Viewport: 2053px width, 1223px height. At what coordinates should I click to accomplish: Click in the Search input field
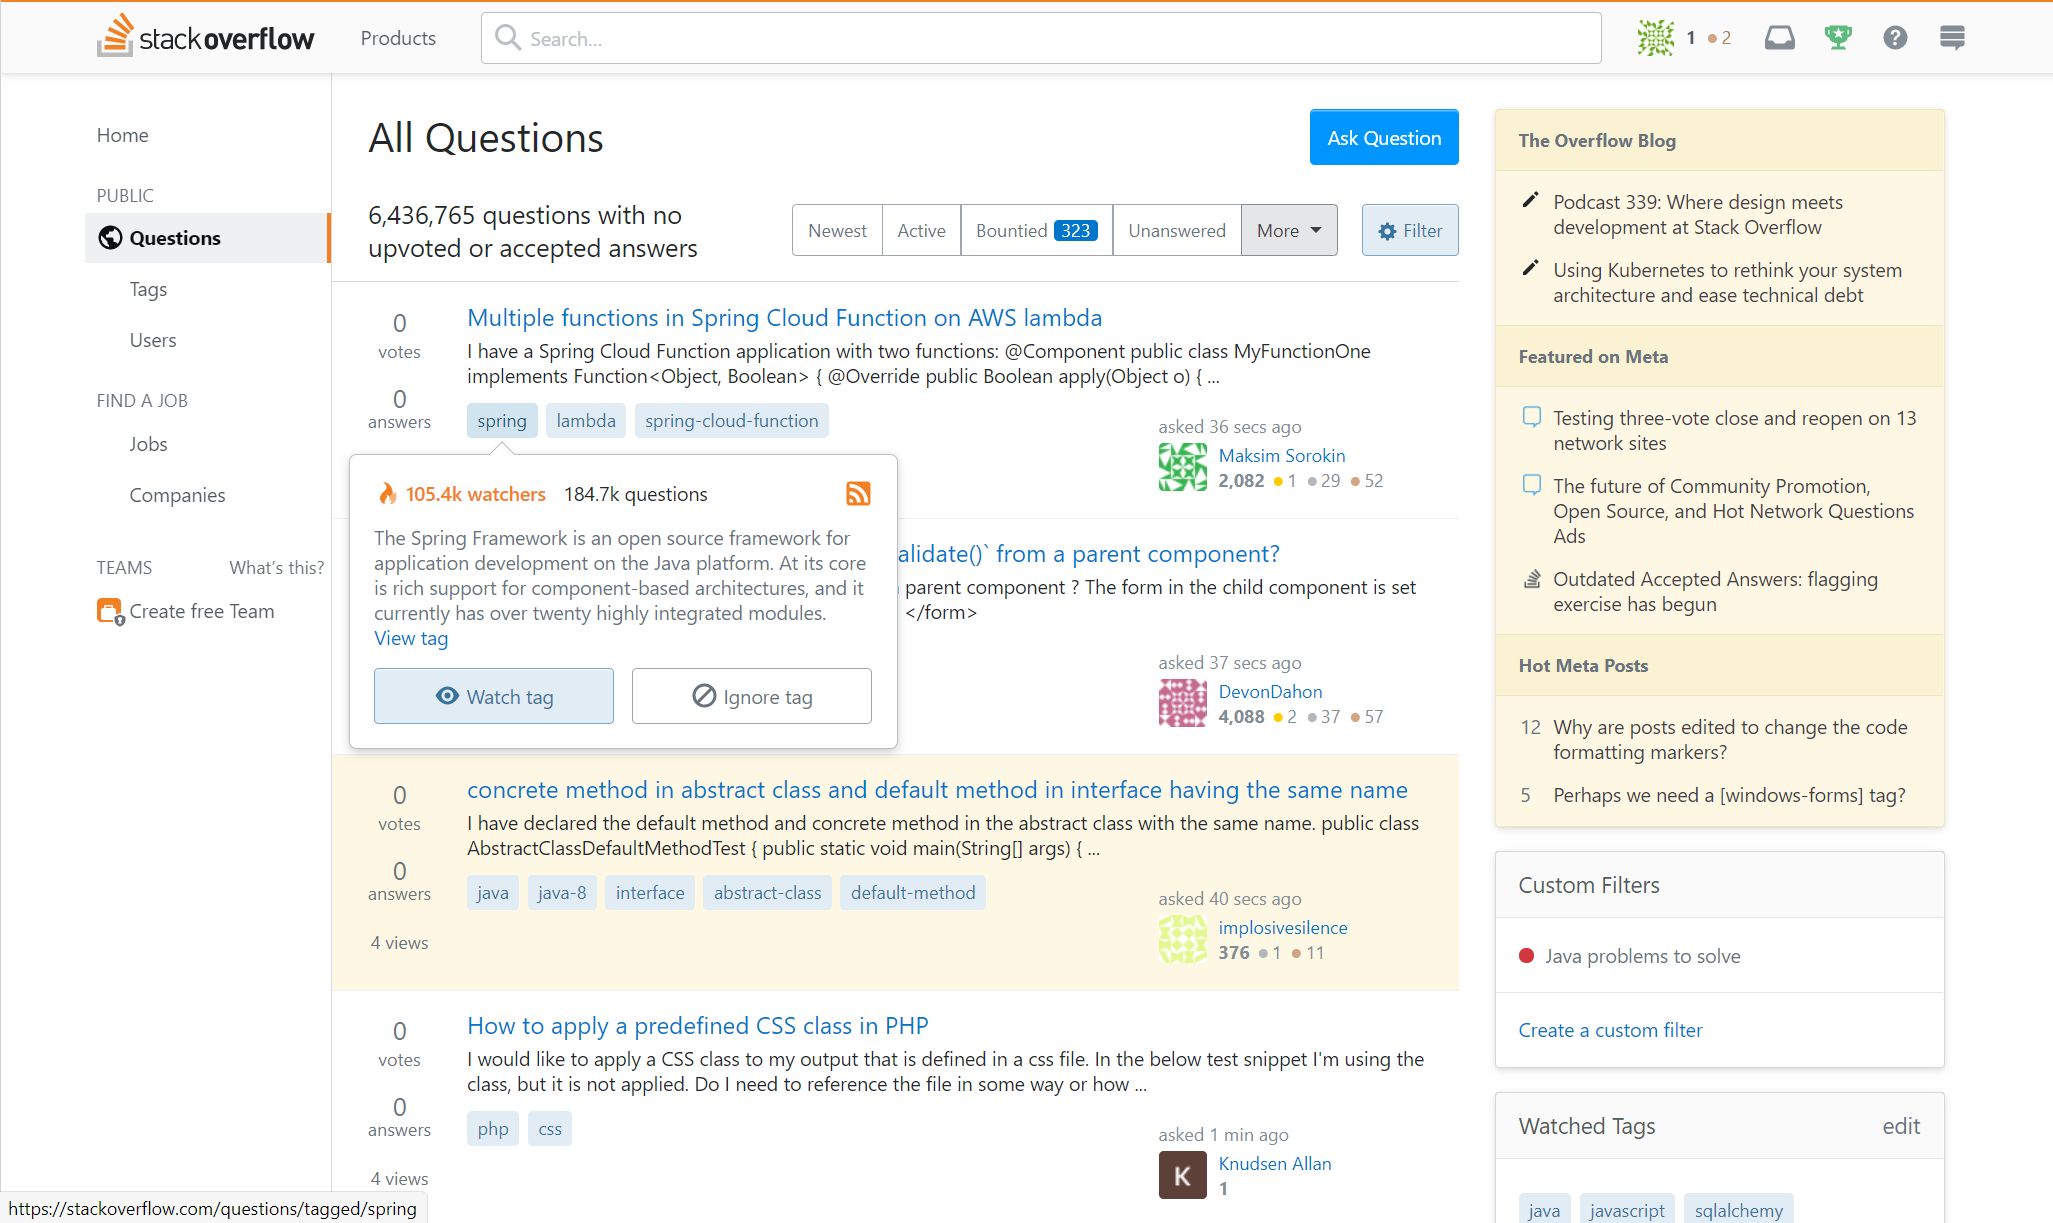(1041, 38)
